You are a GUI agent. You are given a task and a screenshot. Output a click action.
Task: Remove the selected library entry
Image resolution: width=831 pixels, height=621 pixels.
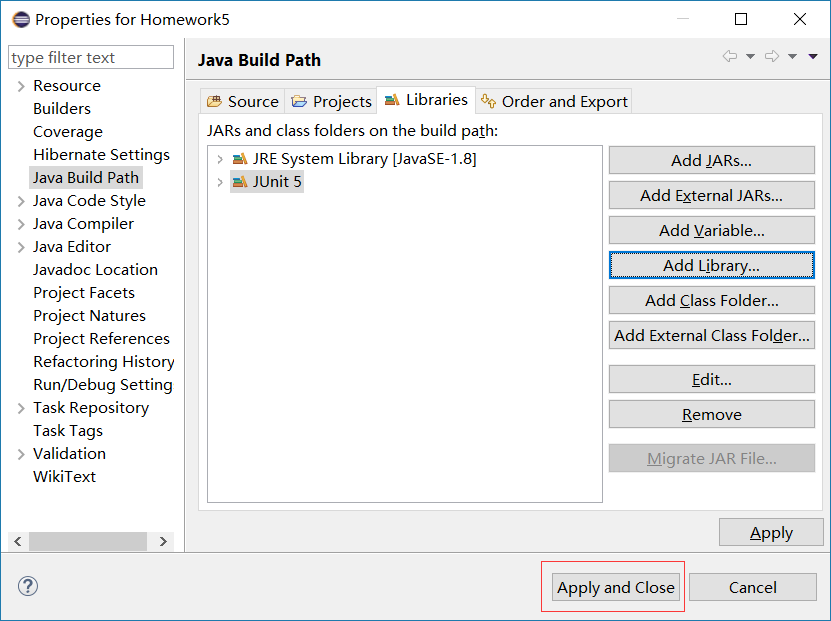click(711, 414)
